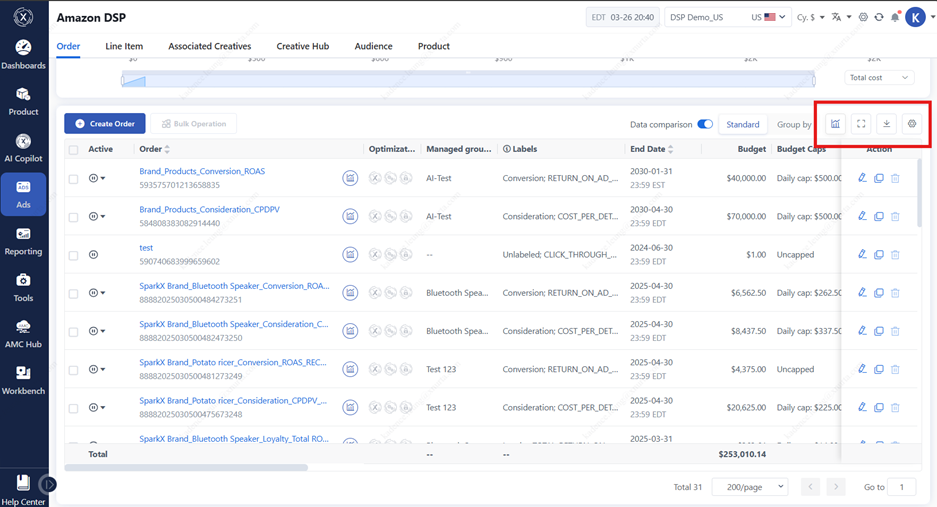Click edit pencil for Brand_Products_Conversion_ROAS row

pos(862,178)
